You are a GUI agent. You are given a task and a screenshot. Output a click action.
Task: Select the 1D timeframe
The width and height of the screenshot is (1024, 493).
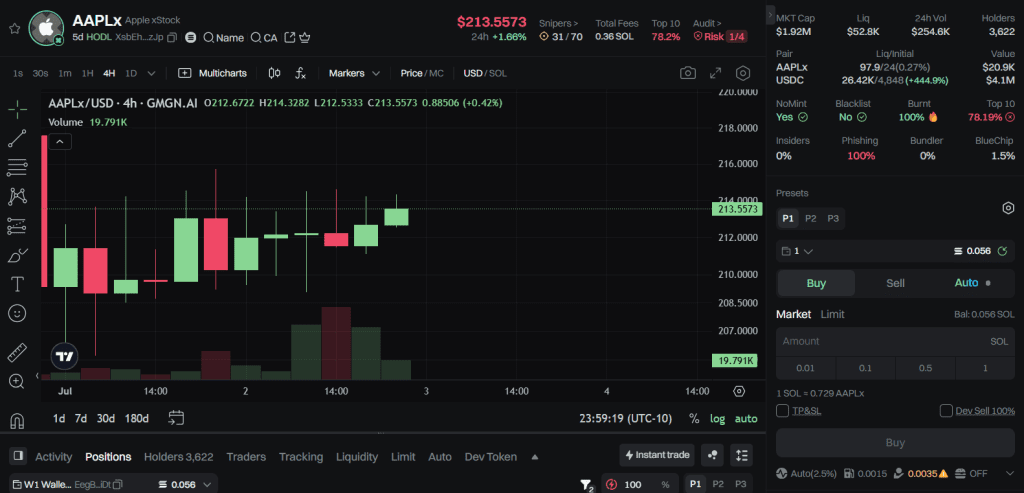(x=131, y=73)
